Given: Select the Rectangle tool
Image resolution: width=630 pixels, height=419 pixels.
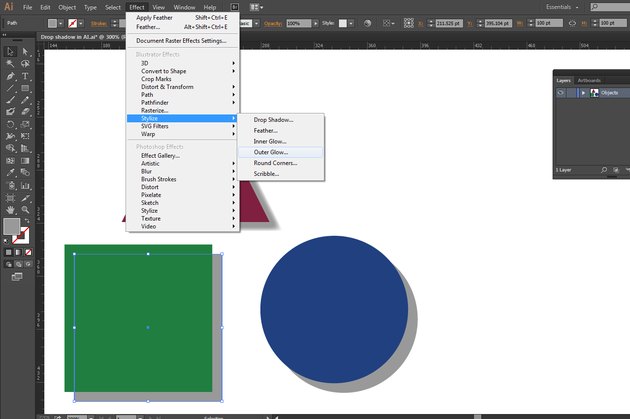Looking at the screenshot, I should [25, 88].
